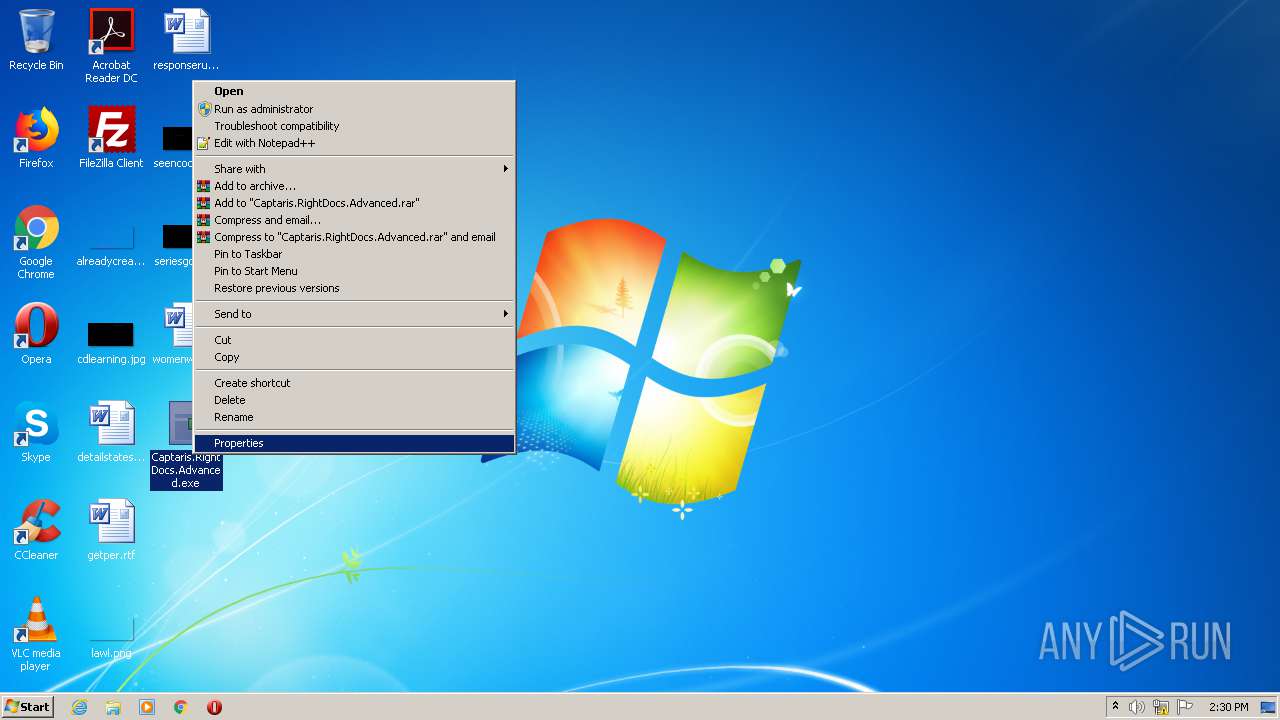Choose Open in the context menu
The width and height of the screenshot is (1280, 720).
pos(354,91)
